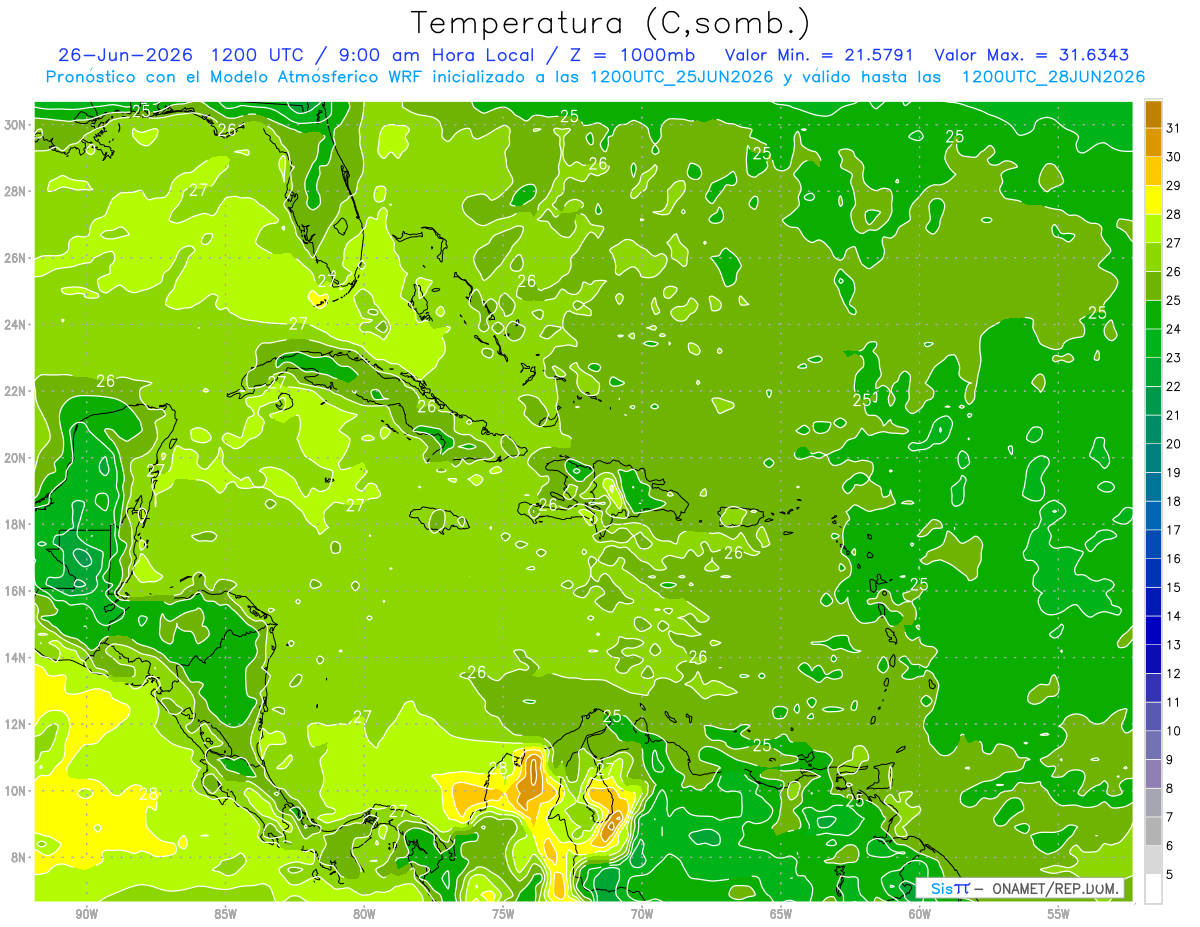Viewport: 1200px width, 927px height.
Task: Click the '75W' longitude axis label
Action: coord(503,914)
